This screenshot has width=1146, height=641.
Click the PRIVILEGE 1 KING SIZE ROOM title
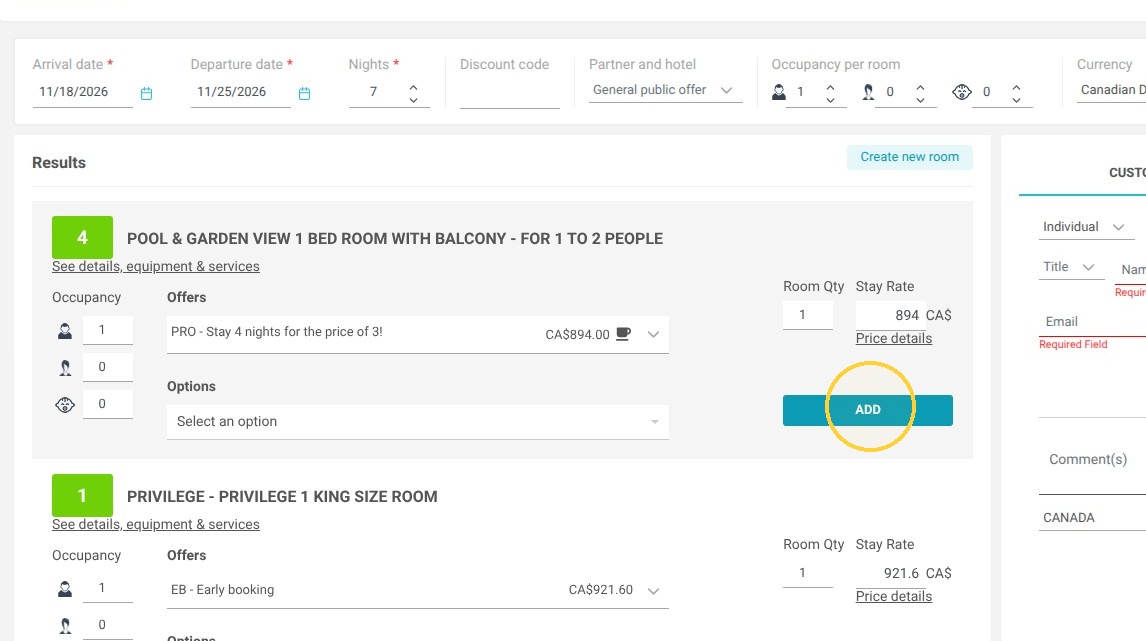[282, 497]
